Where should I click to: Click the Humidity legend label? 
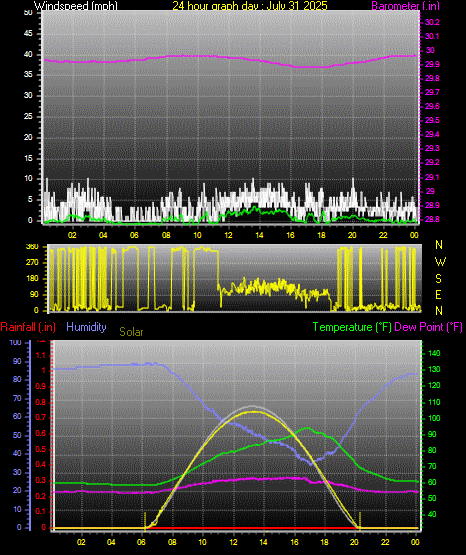tap(86, 327)
